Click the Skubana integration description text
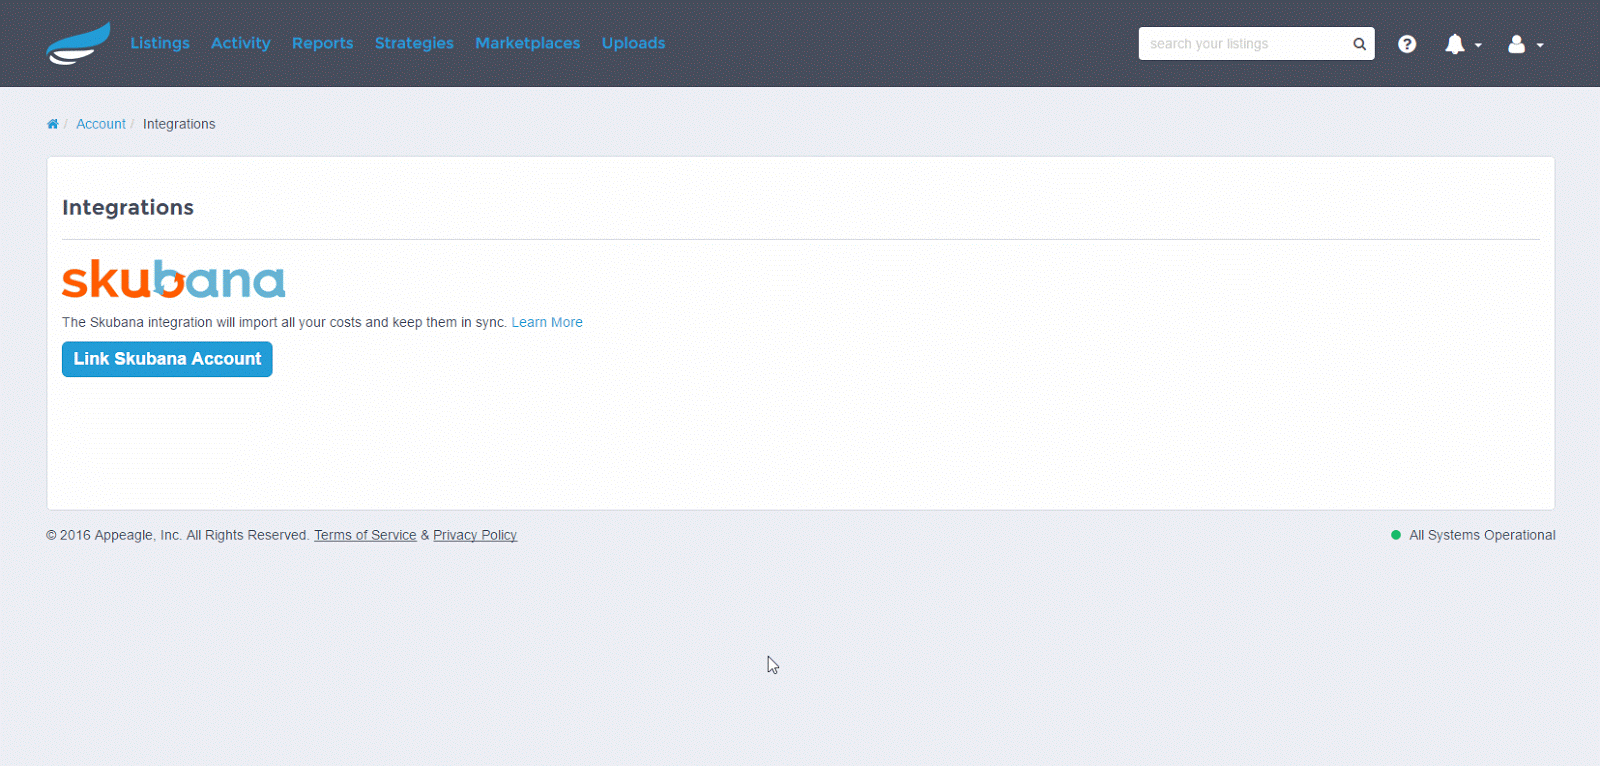 click(284, 322)
